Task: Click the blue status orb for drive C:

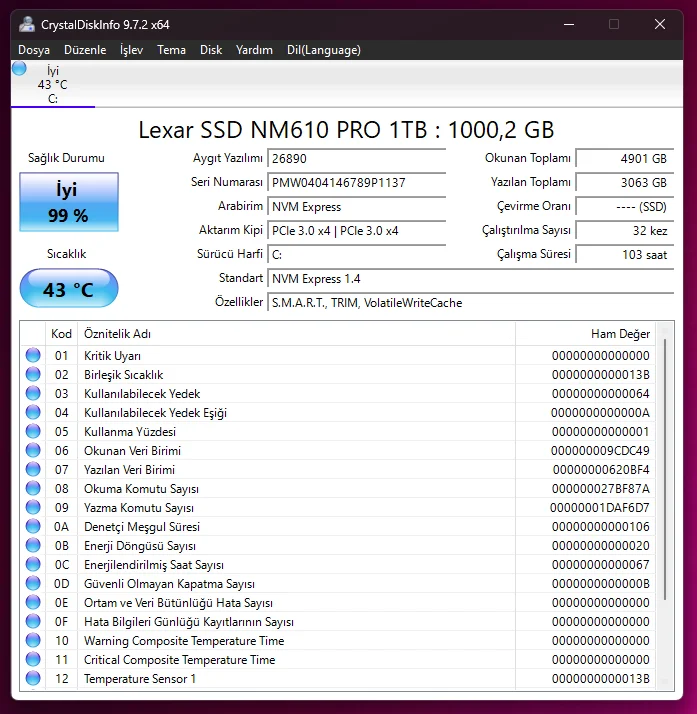Action: pyautogui.click(x=19, y=69)
